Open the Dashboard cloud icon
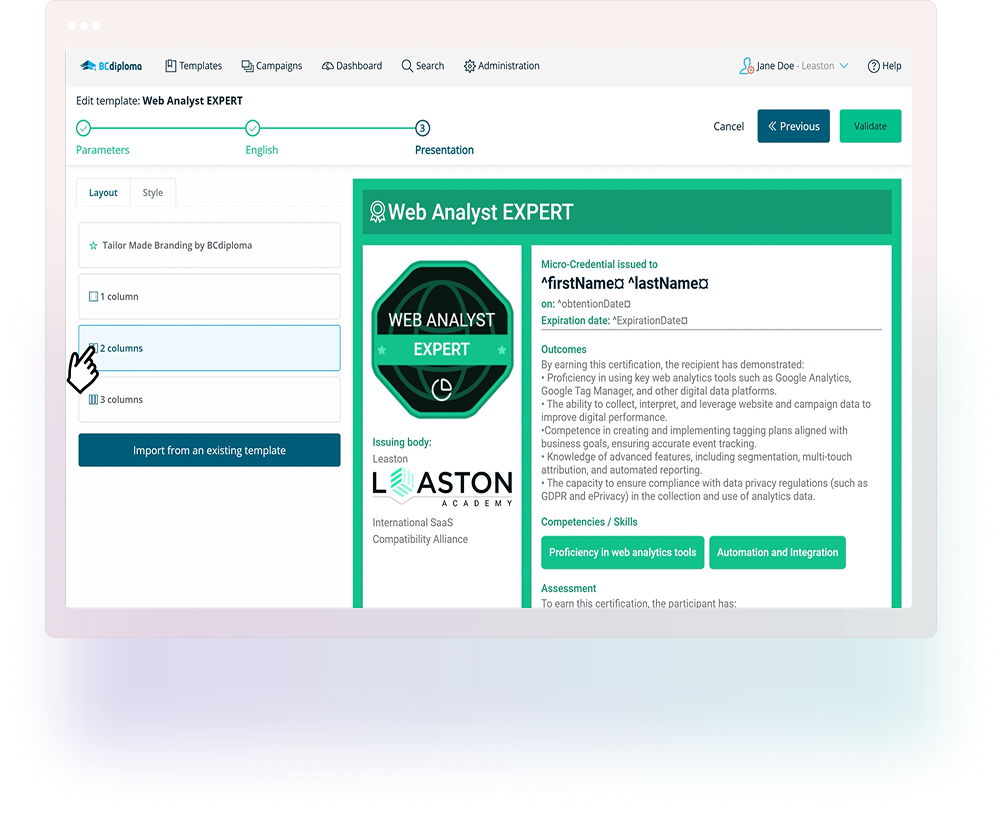This screenshot has width=1005, height=815. point(327,66)
